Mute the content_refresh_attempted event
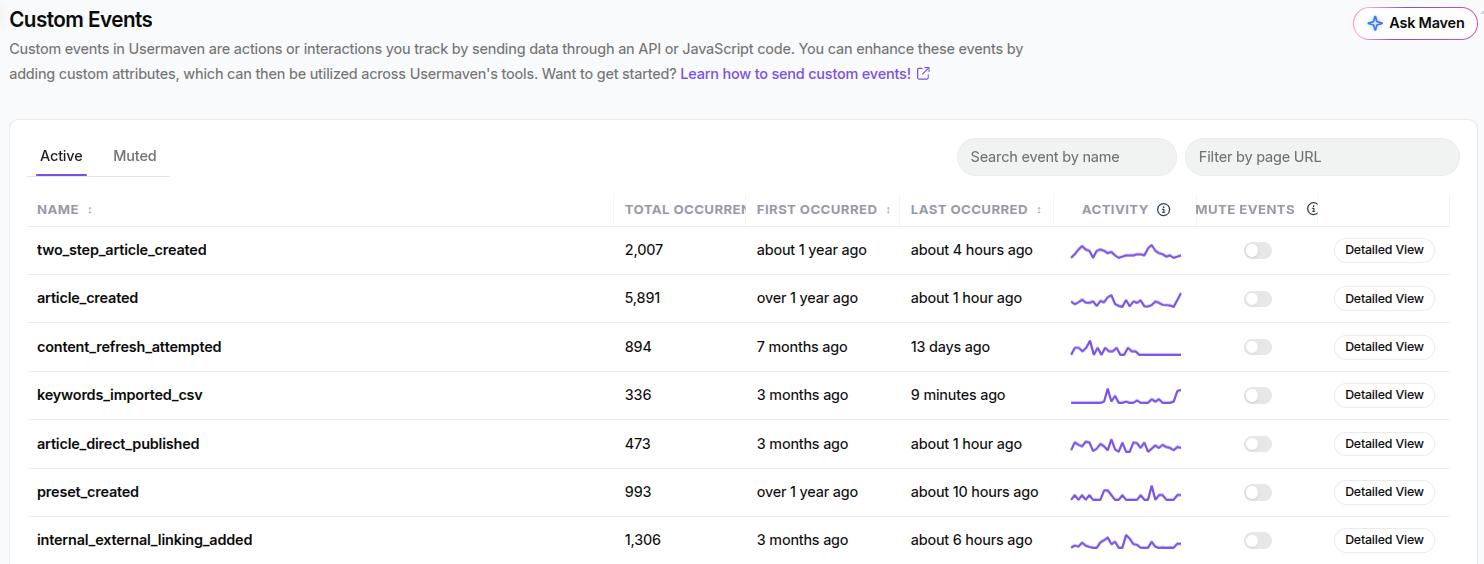This screenshot has height=564, width=1484. pos(1257,347)
